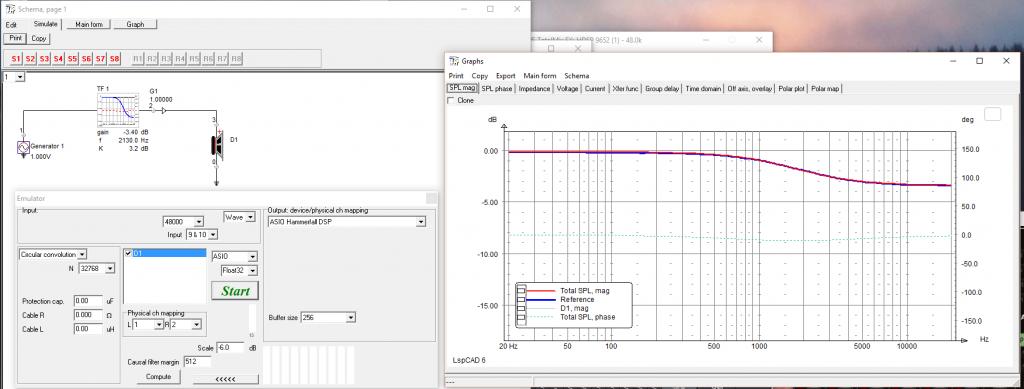Activate the S8 snapshot button
The height and width of the screenshot is (389, 1024).
tap(114, 59)
